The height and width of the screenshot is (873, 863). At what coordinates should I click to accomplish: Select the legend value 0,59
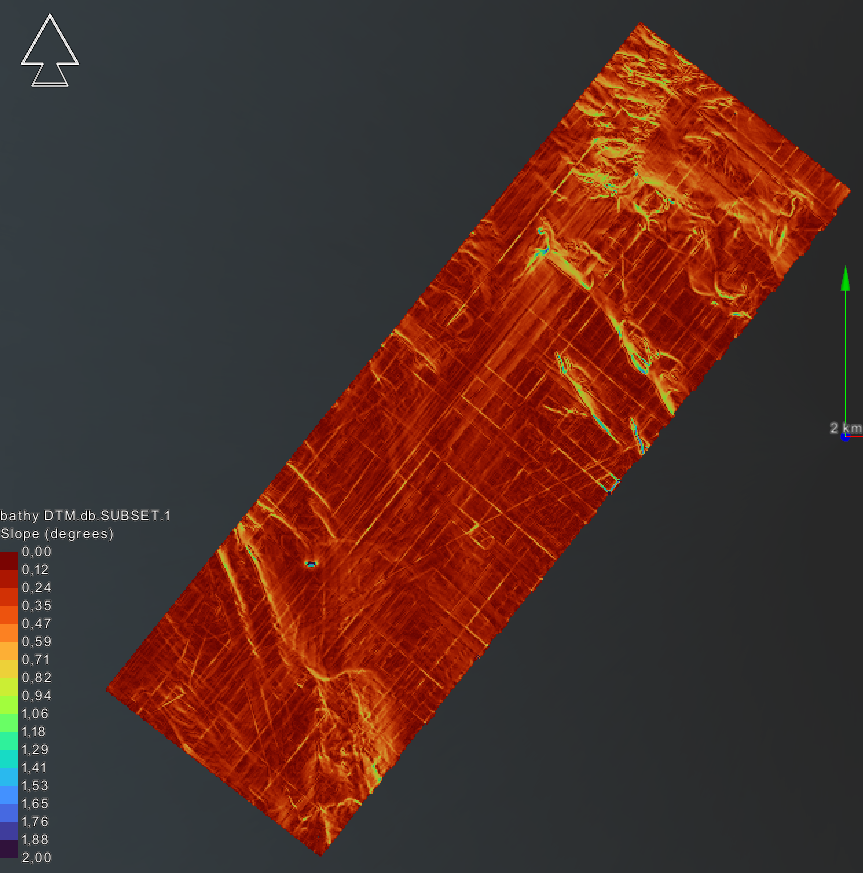[36, 641]
